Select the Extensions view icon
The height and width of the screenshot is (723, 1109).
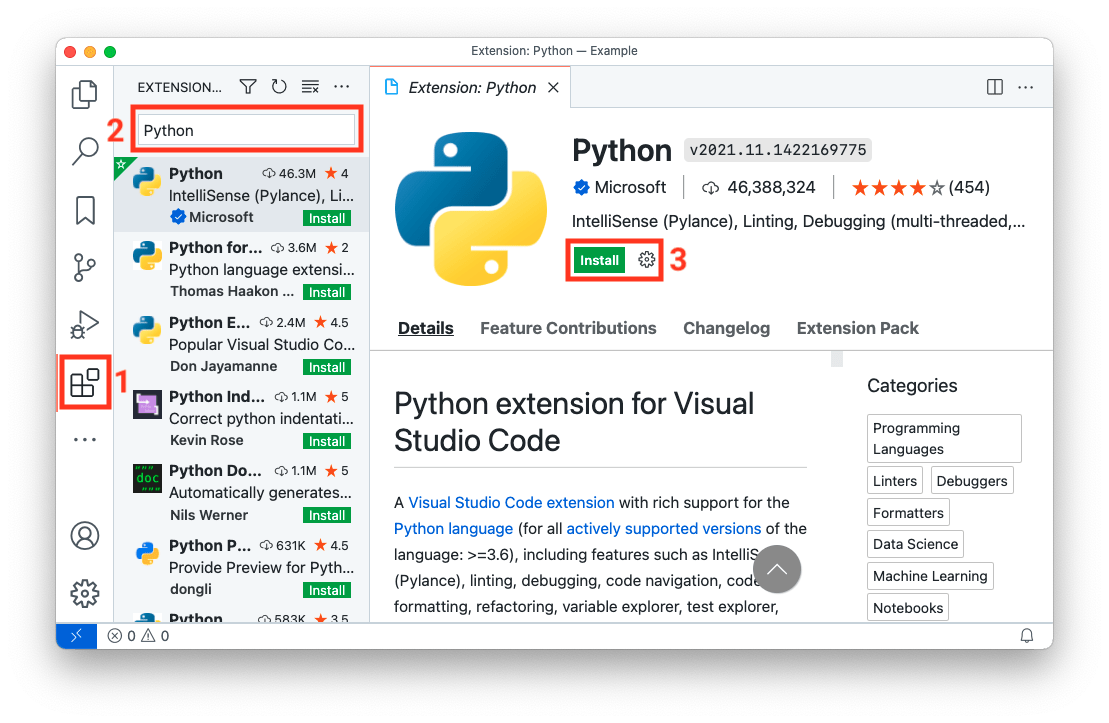click(84, 381)
